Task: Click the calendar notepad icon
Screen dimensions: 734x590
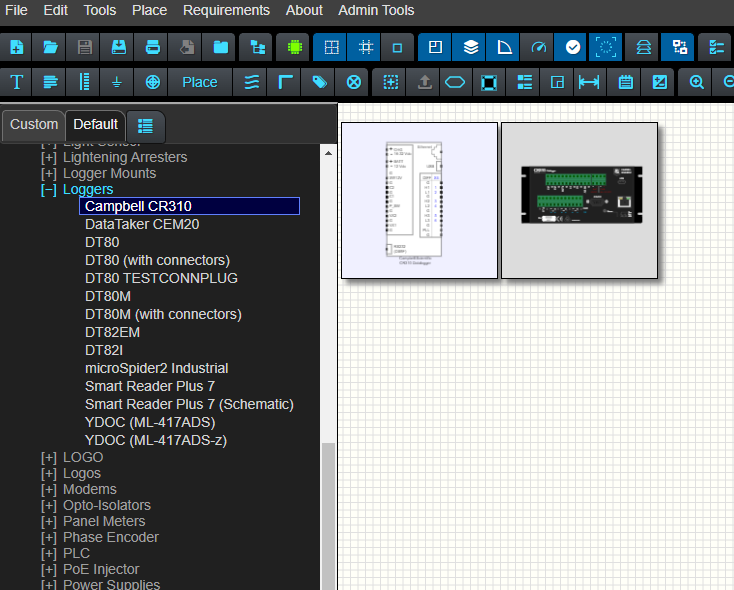Action: (625, 82)
